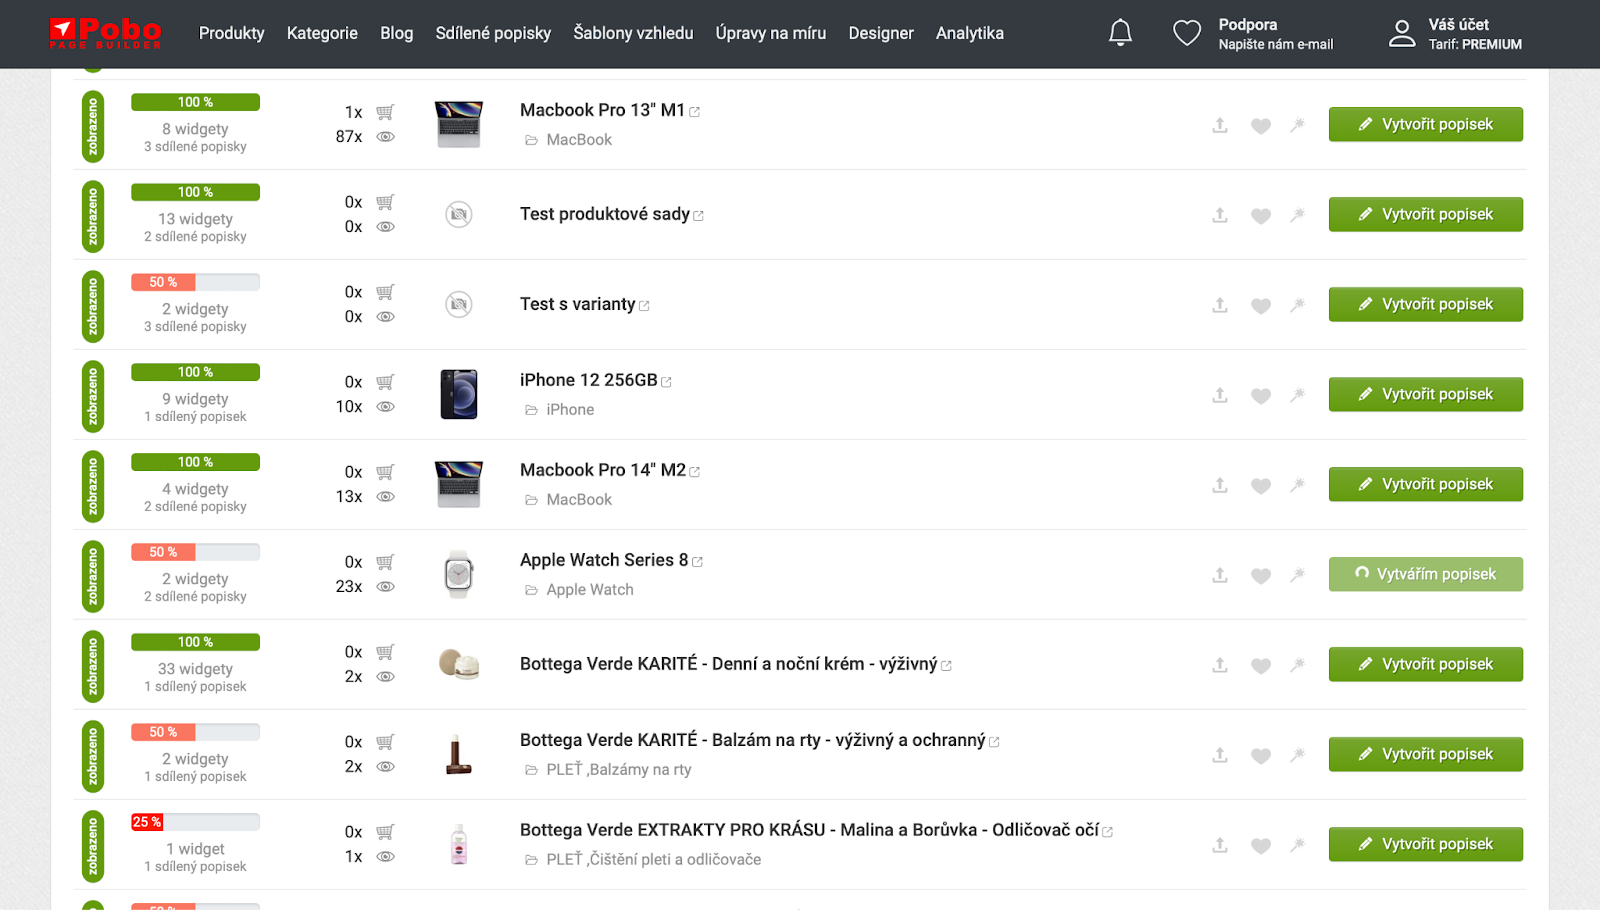Click Vytvořit popisek for Macbook Pro 13" M1
Screen dimensions: 1600x910
[1426, 125]
